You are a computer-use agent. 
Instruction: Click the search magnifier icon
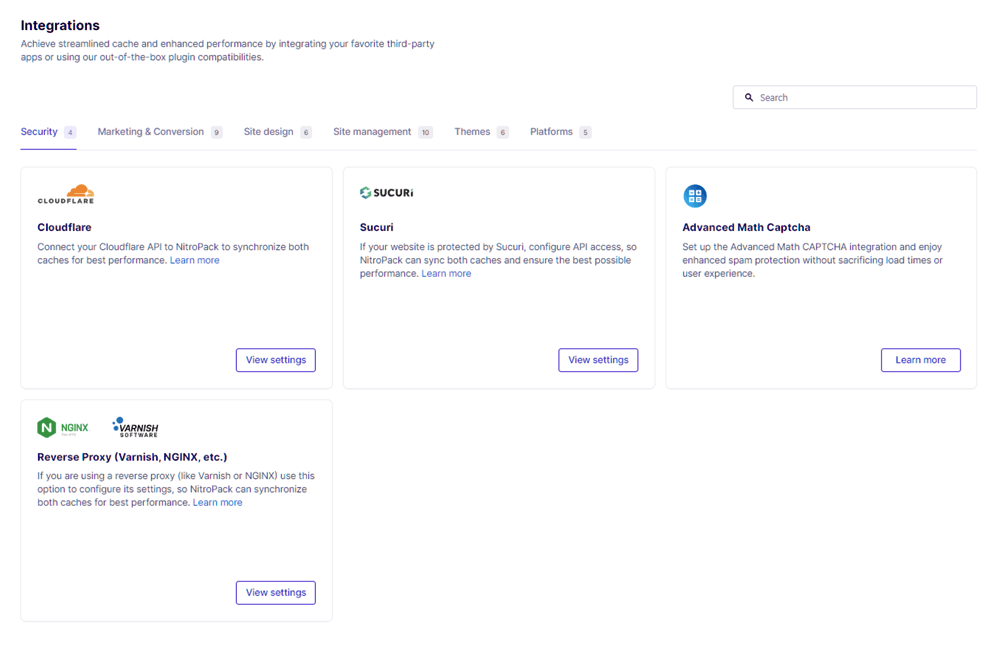point(749,97)
